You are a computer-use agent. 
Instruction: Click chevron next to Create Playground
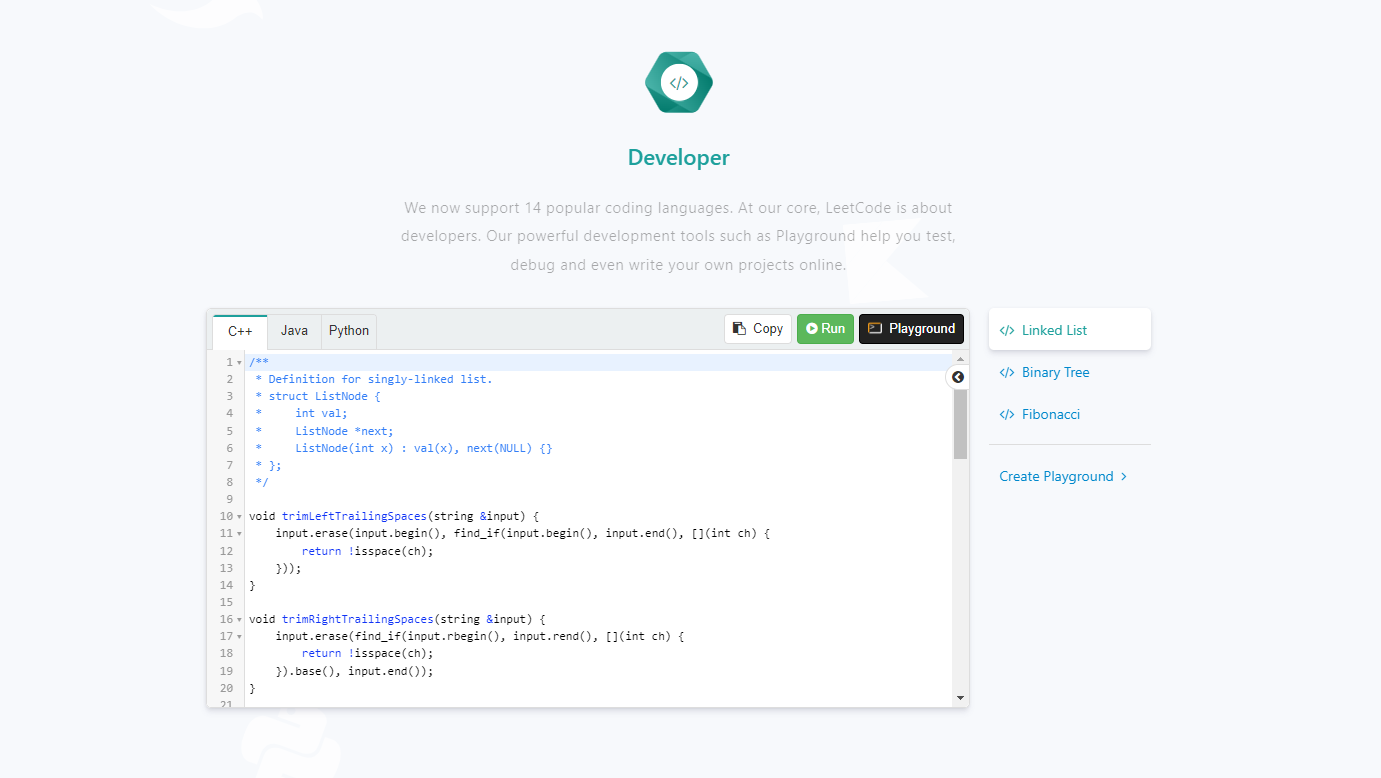point(1124,476)
